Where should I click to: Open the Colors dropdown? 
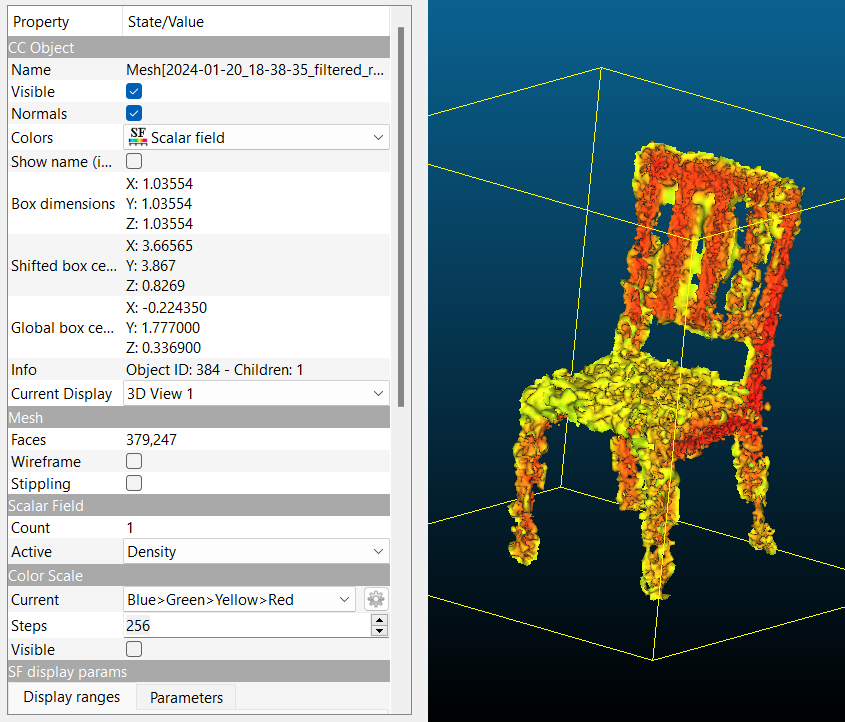pos(257,137)
